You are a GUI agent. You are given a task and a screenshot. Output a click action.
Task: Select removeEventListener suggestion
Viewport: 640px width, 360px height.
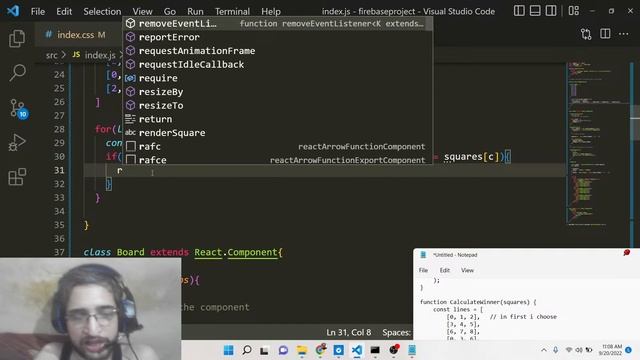277,24
